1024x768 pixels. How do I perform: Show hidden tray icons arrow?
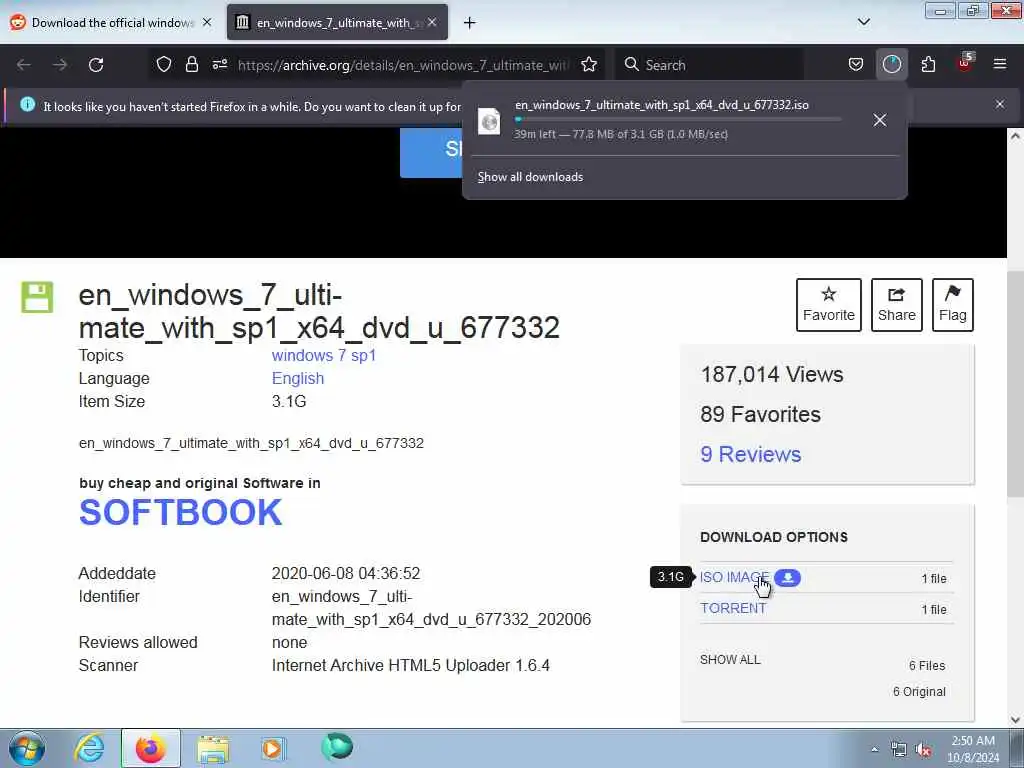(x=874, y=750)
